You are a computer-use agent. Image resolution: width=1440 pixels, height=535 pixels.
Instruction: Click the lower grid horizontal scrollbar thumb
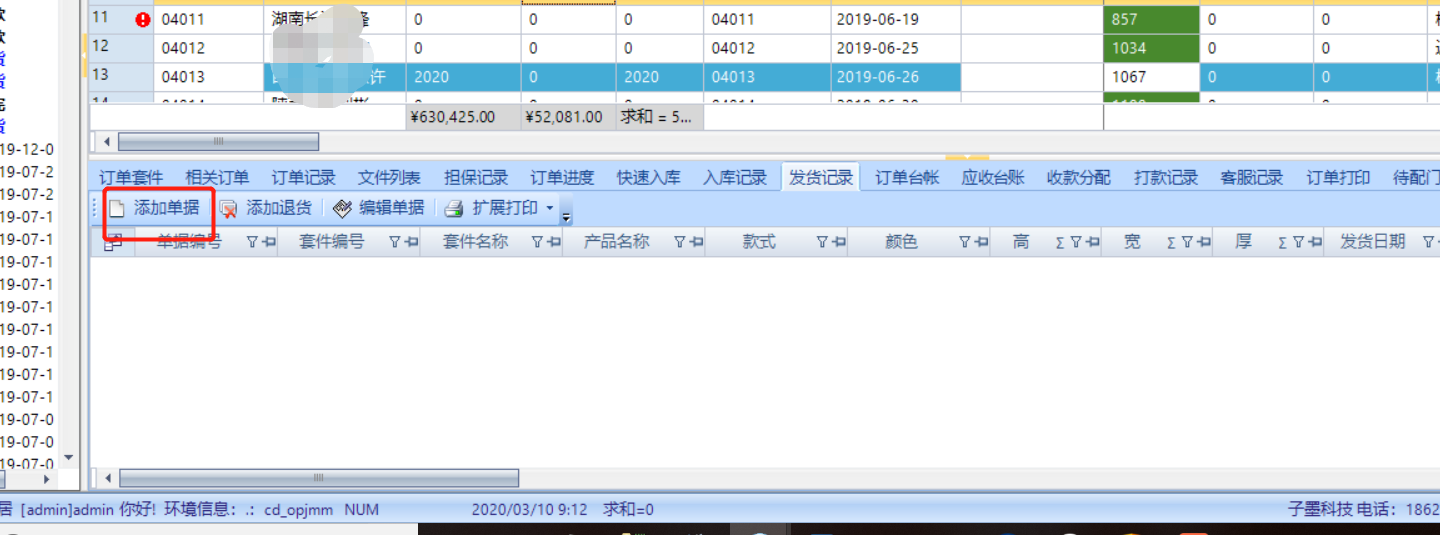(x=318, y=478)
